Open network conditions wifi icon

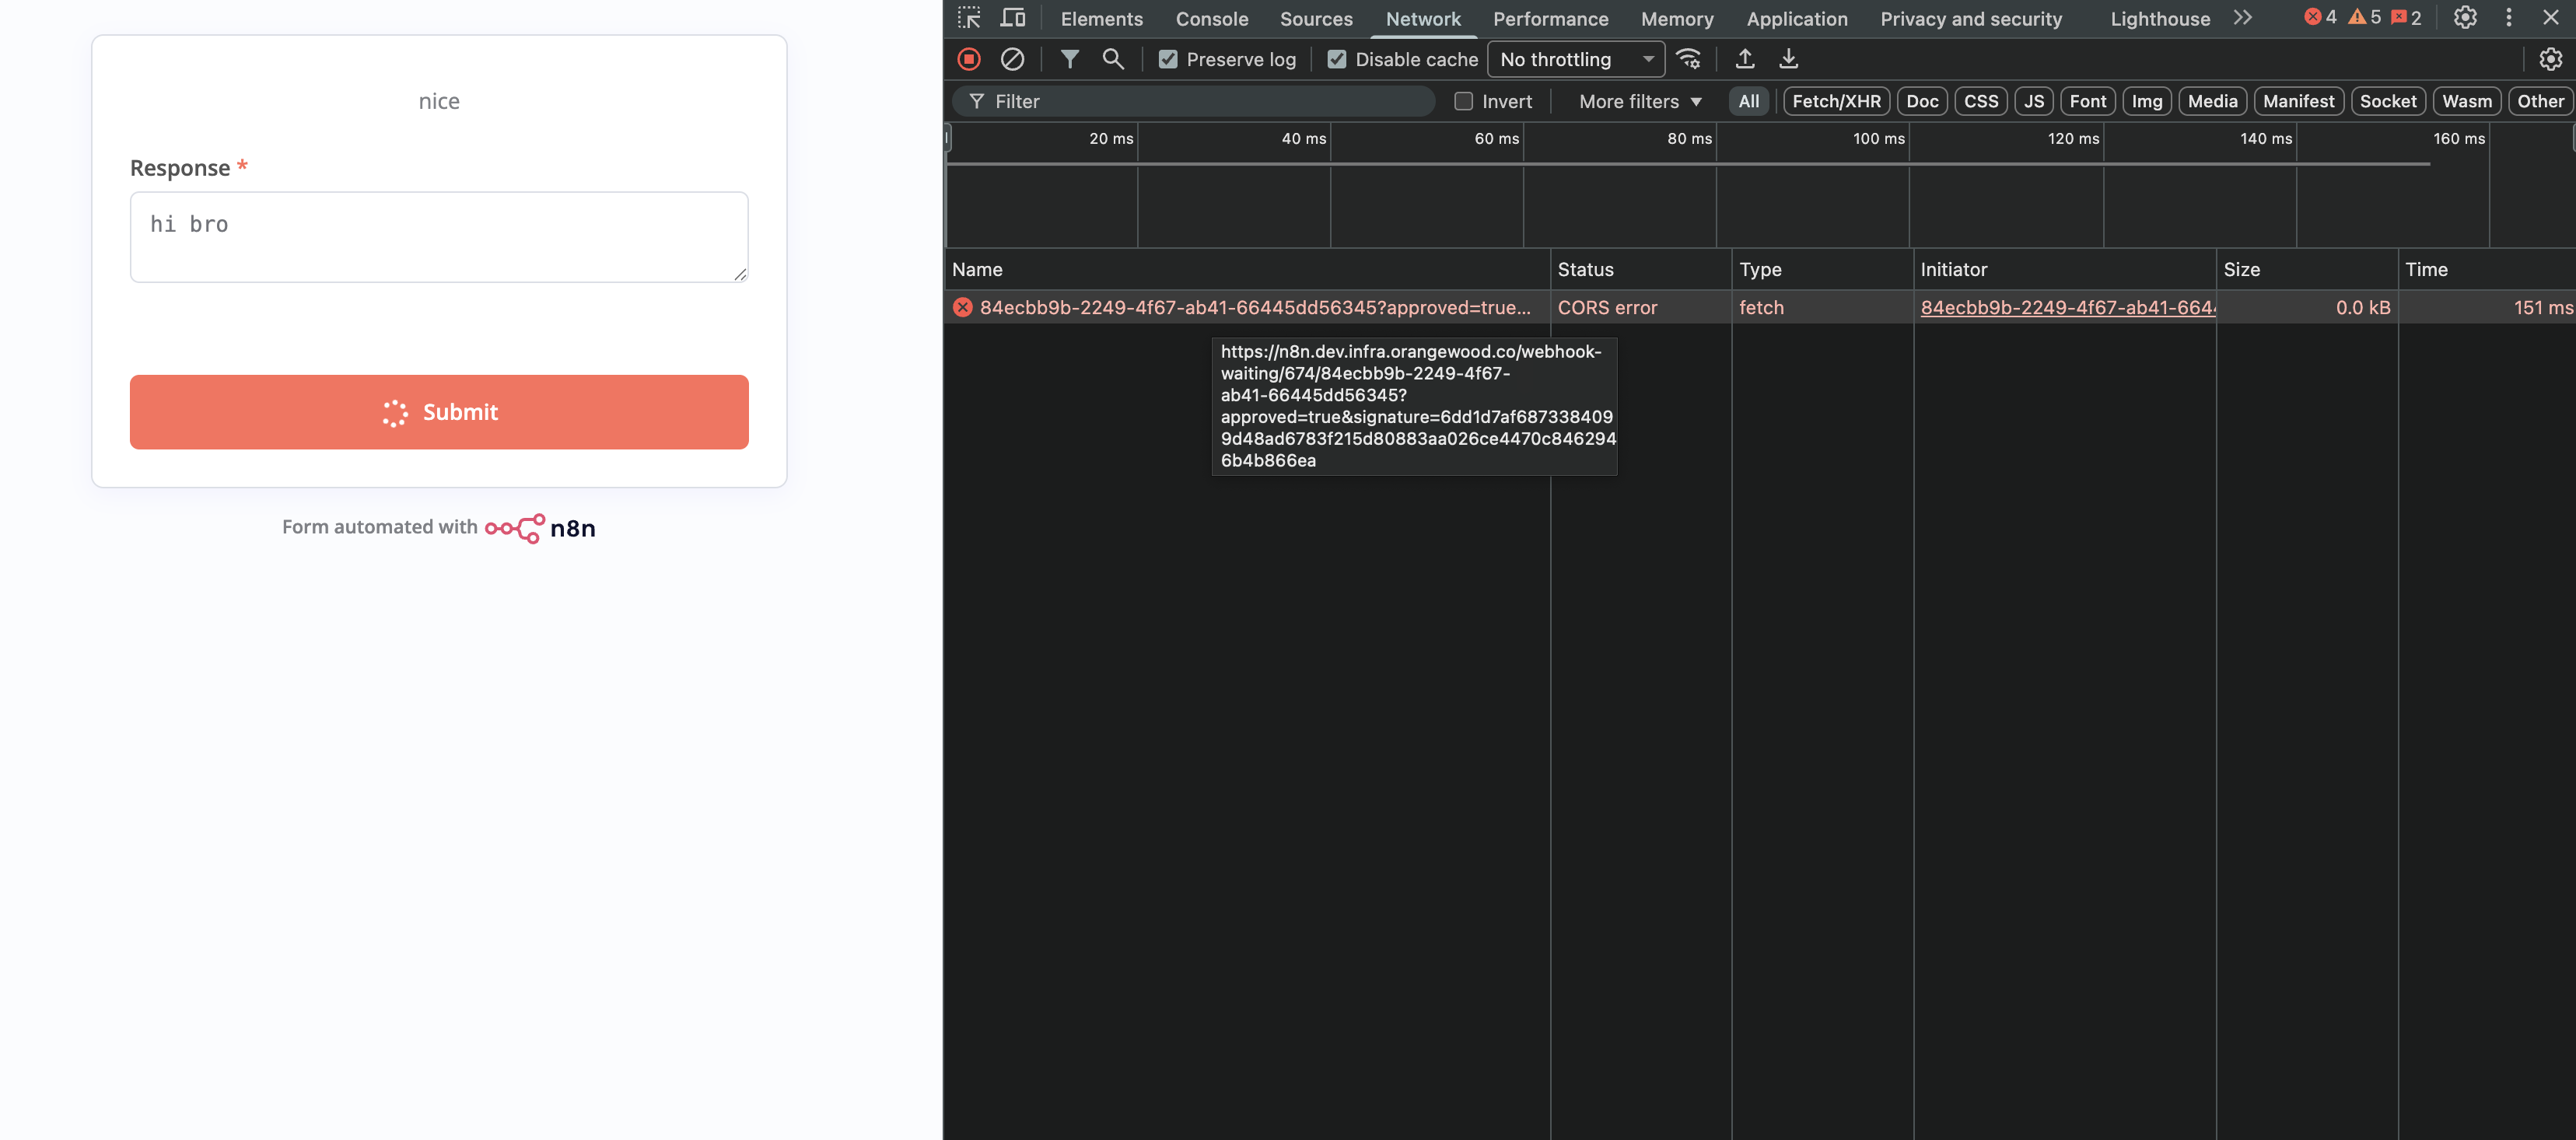[x=1688, y=59]
